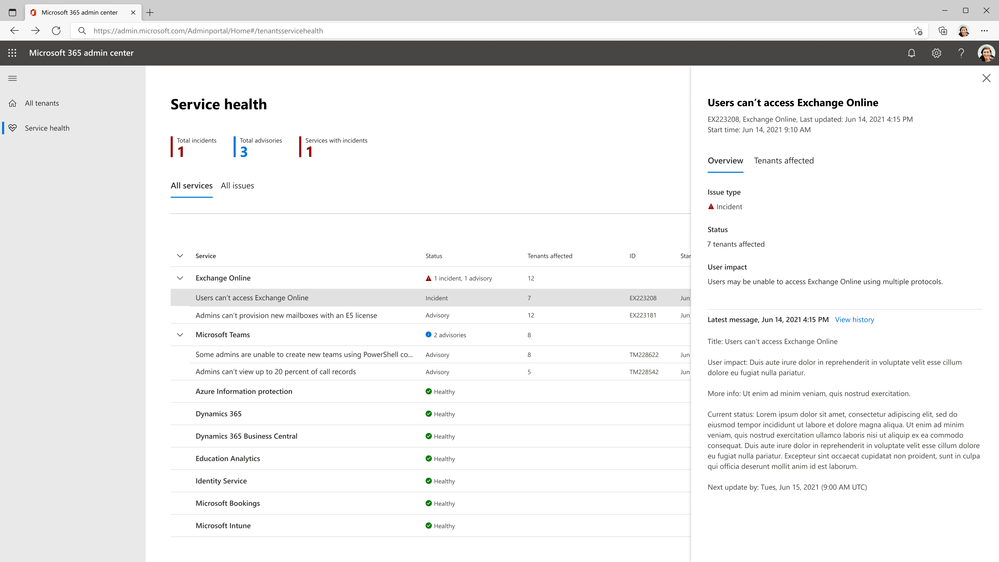Sort by the Status column header

click(x=433, y=256)
